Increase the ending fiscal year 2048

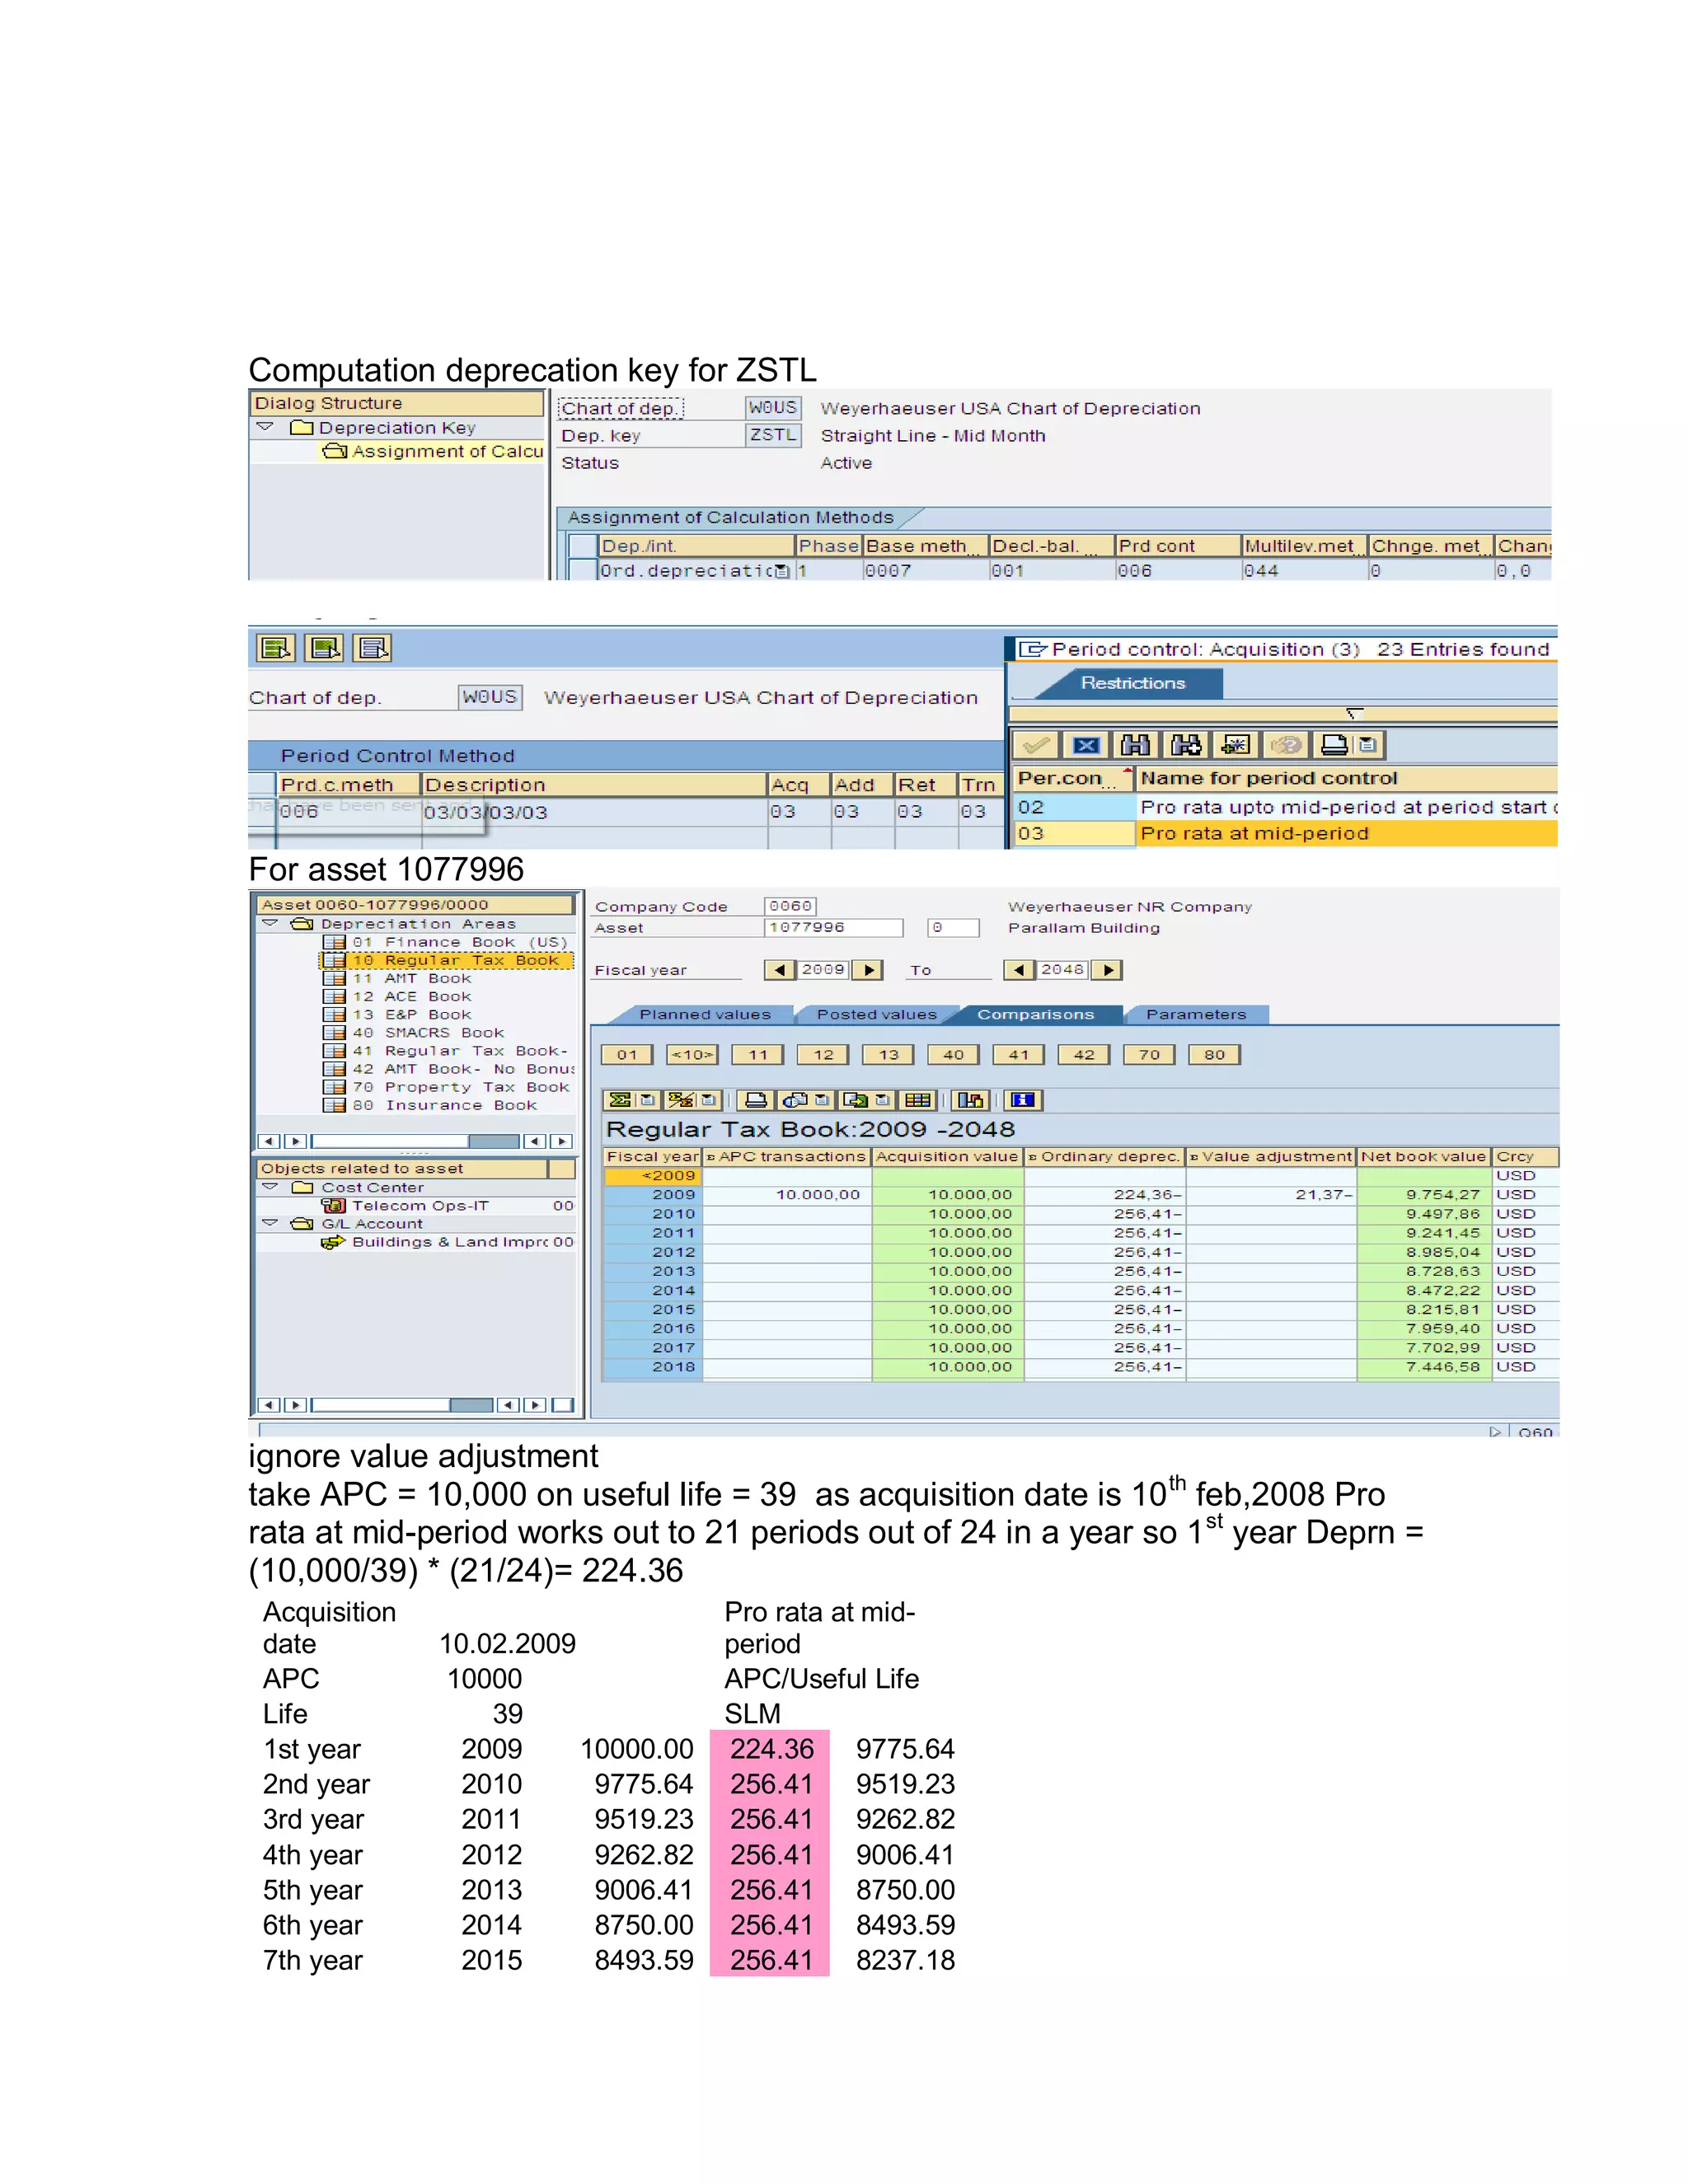tap(1108, 970)
